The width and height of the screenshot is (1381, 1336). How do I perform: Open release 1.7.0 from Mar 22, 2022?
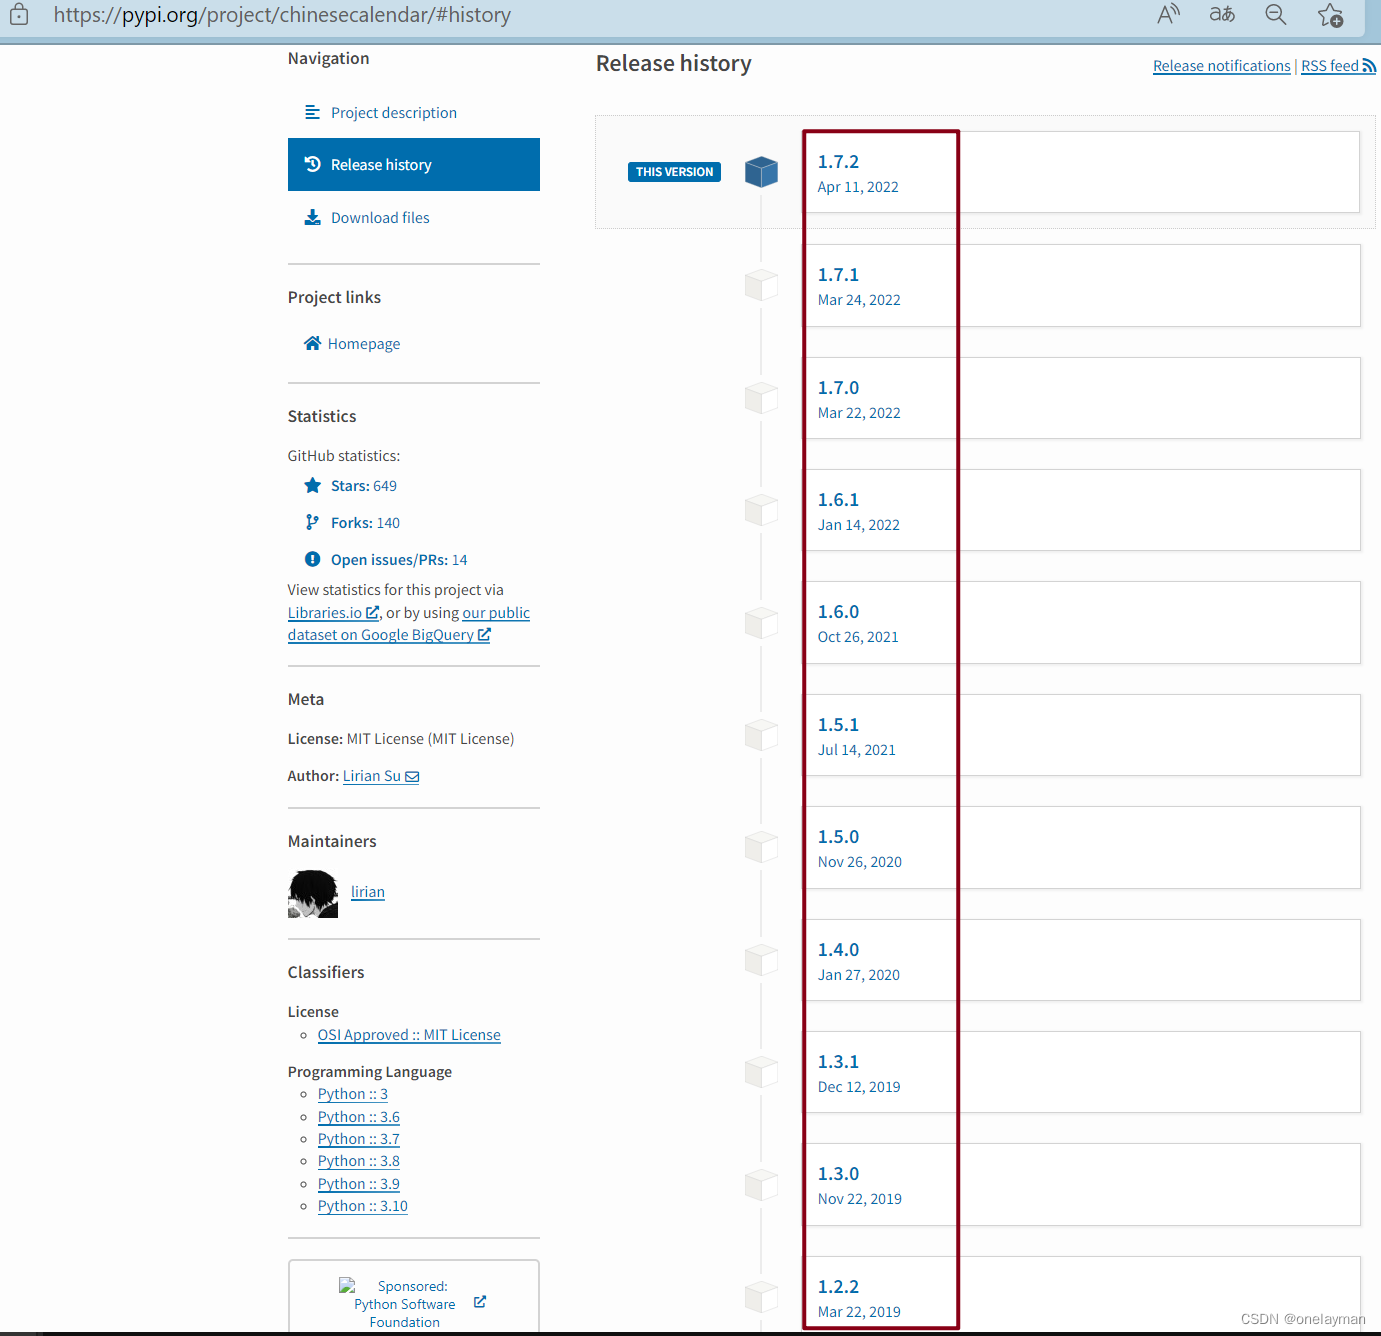1082,398
